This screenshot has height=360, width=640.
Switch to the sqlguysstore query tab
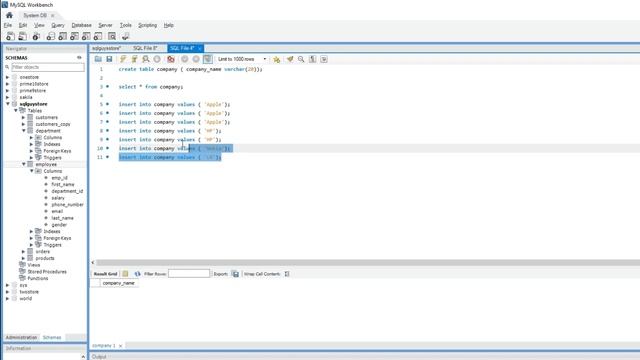click(x=107, y=48)
